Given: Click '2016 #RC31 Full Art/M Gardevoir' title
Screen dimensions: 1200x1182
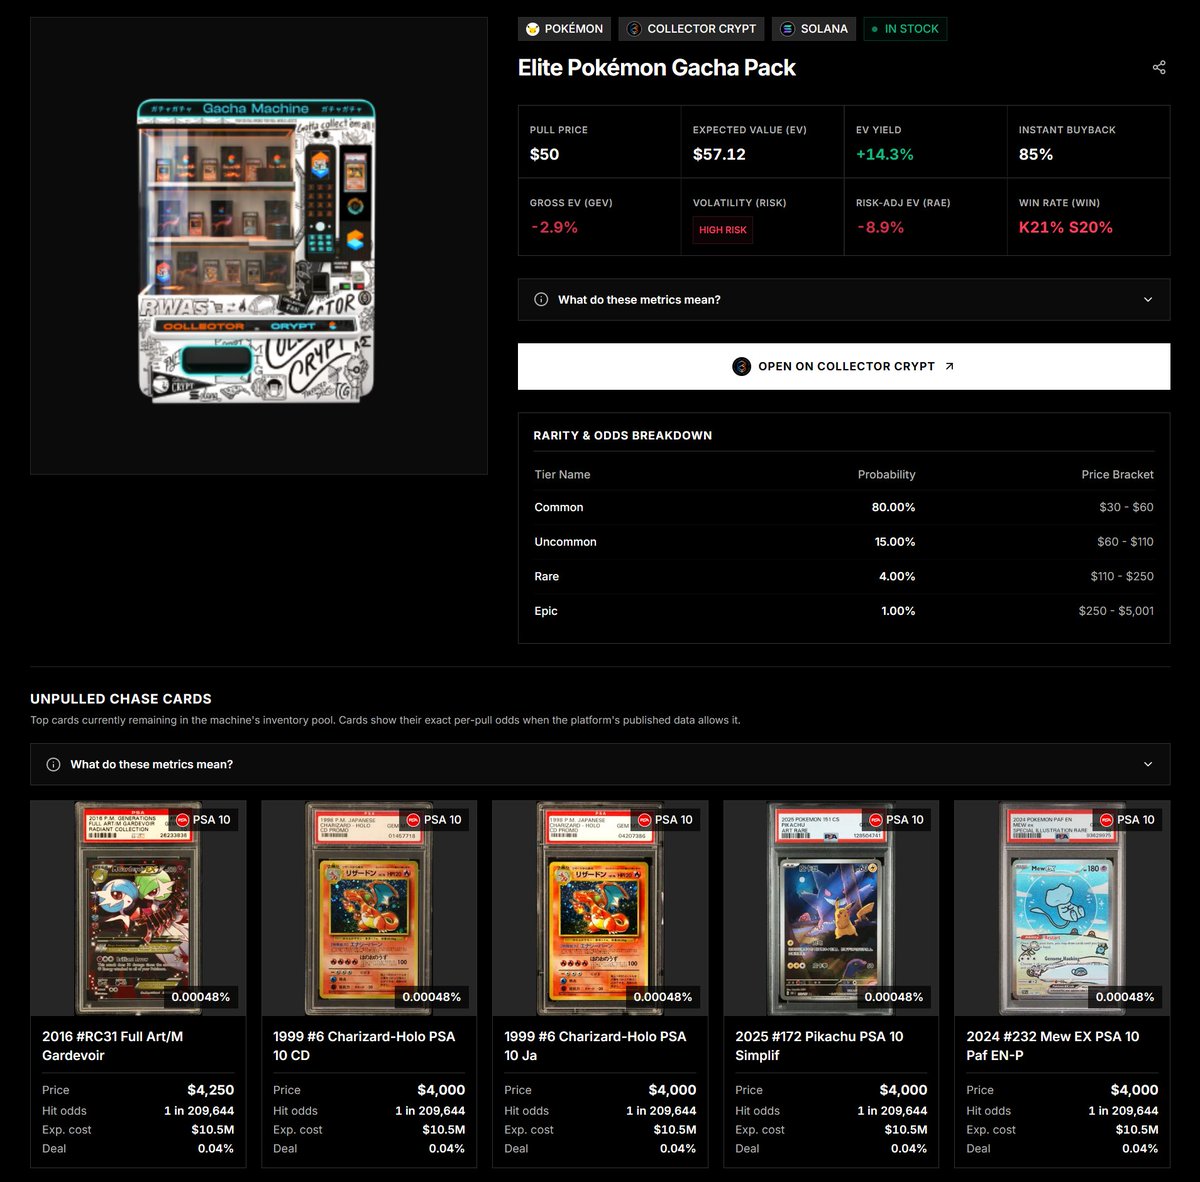Looking at the screenshot, I should coord(113,1046).
